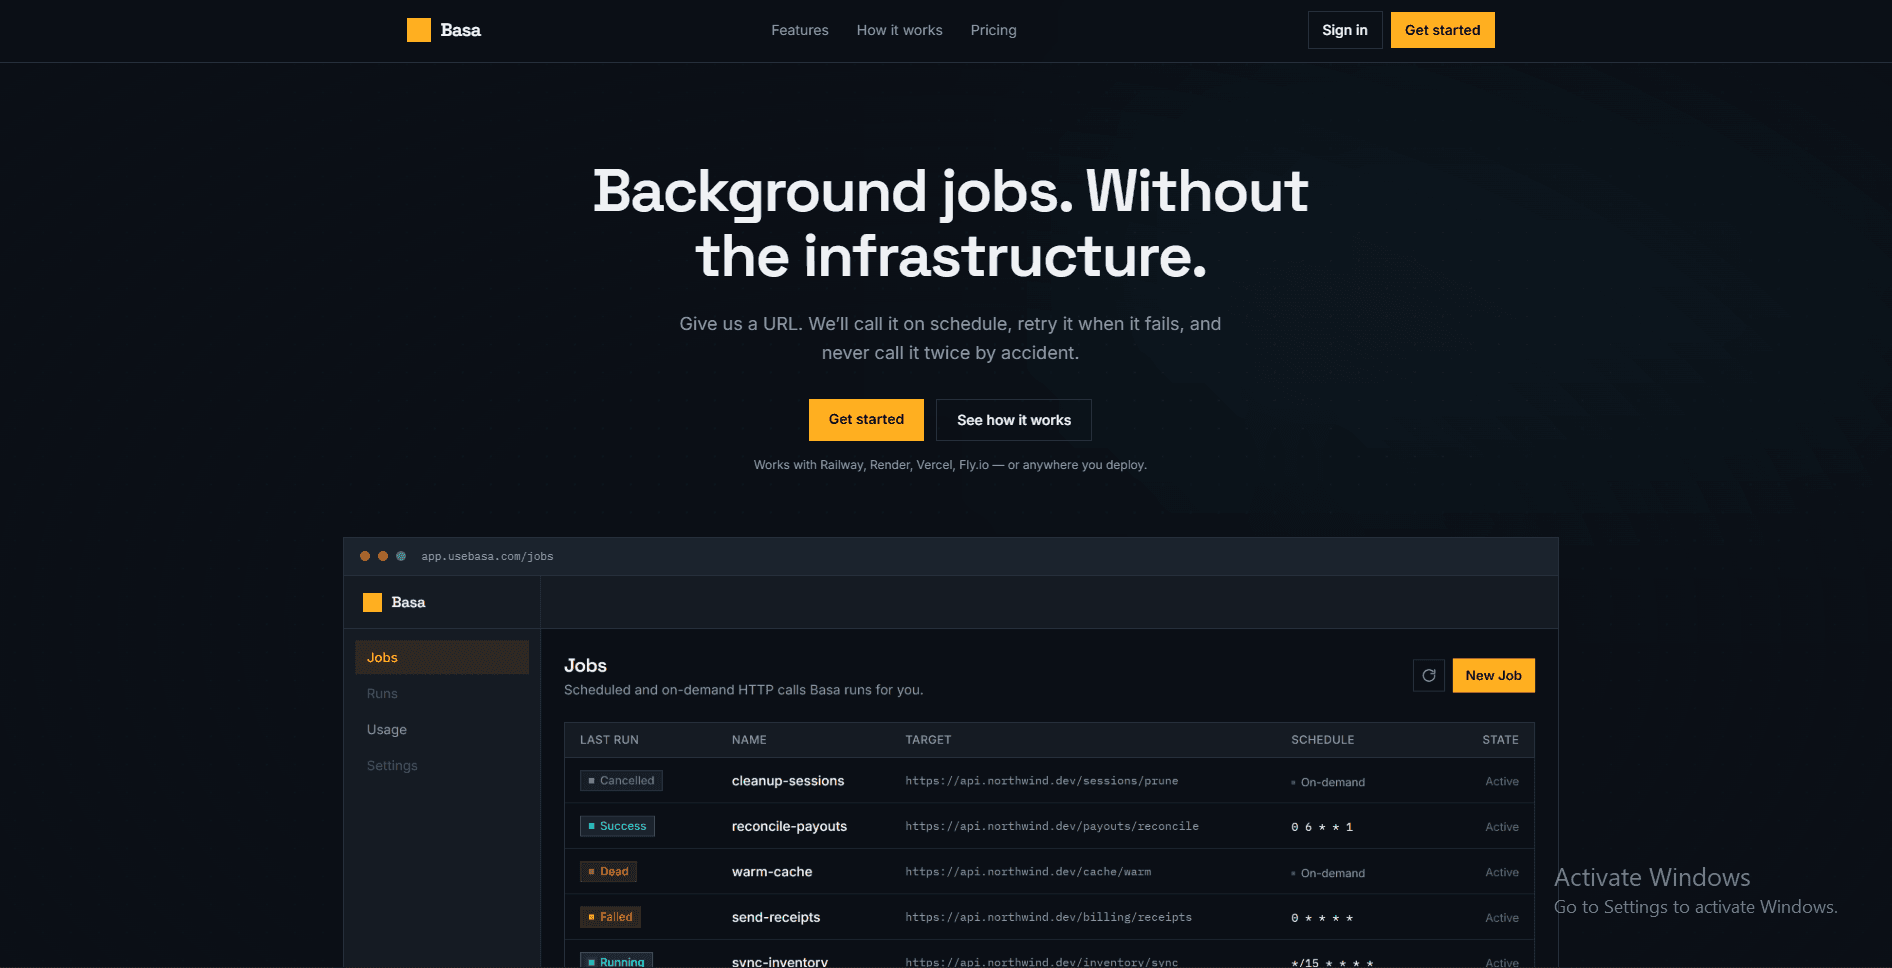
Task: Open the send-receipts job
Action: (x=776, y=917)
